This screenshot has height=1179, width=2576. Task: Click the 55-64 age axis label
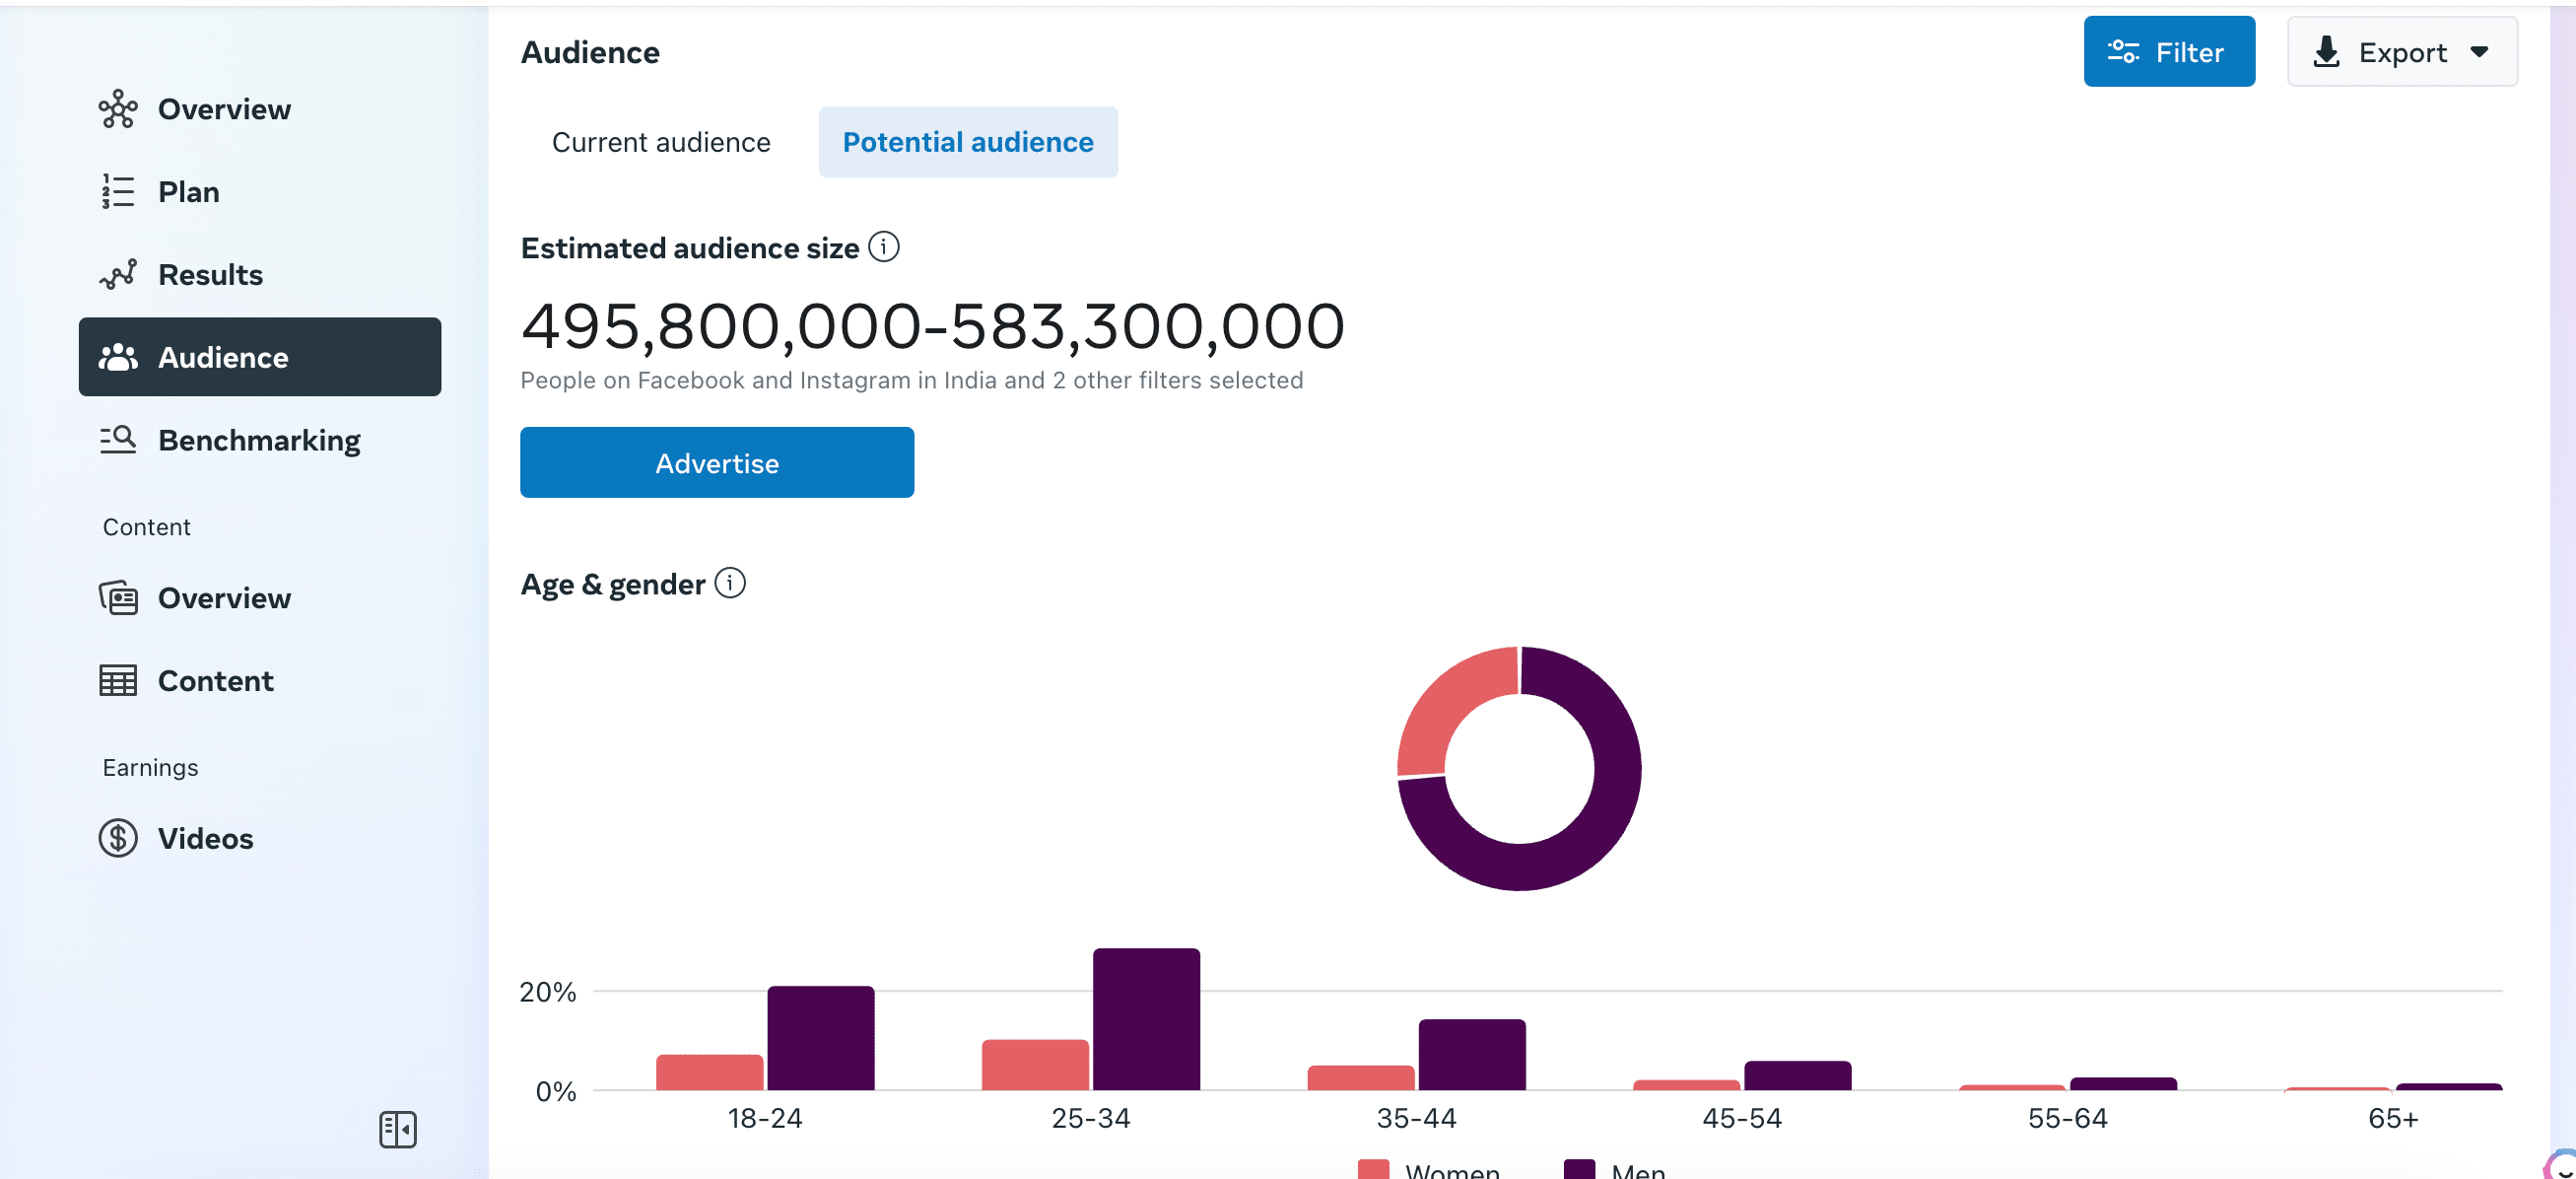(2067, 1118)
